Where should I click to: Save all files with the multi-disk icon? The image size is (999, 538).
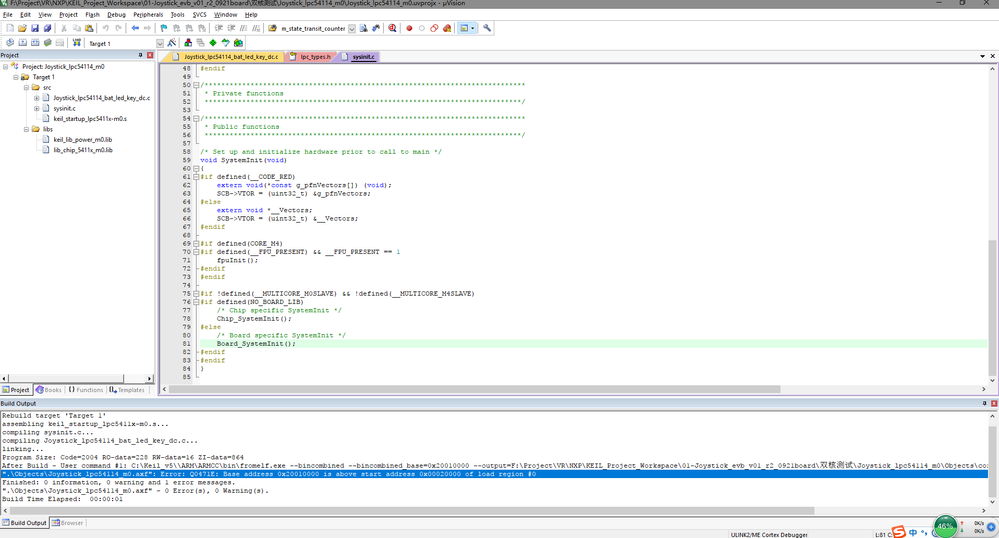(x=47, y=28)
